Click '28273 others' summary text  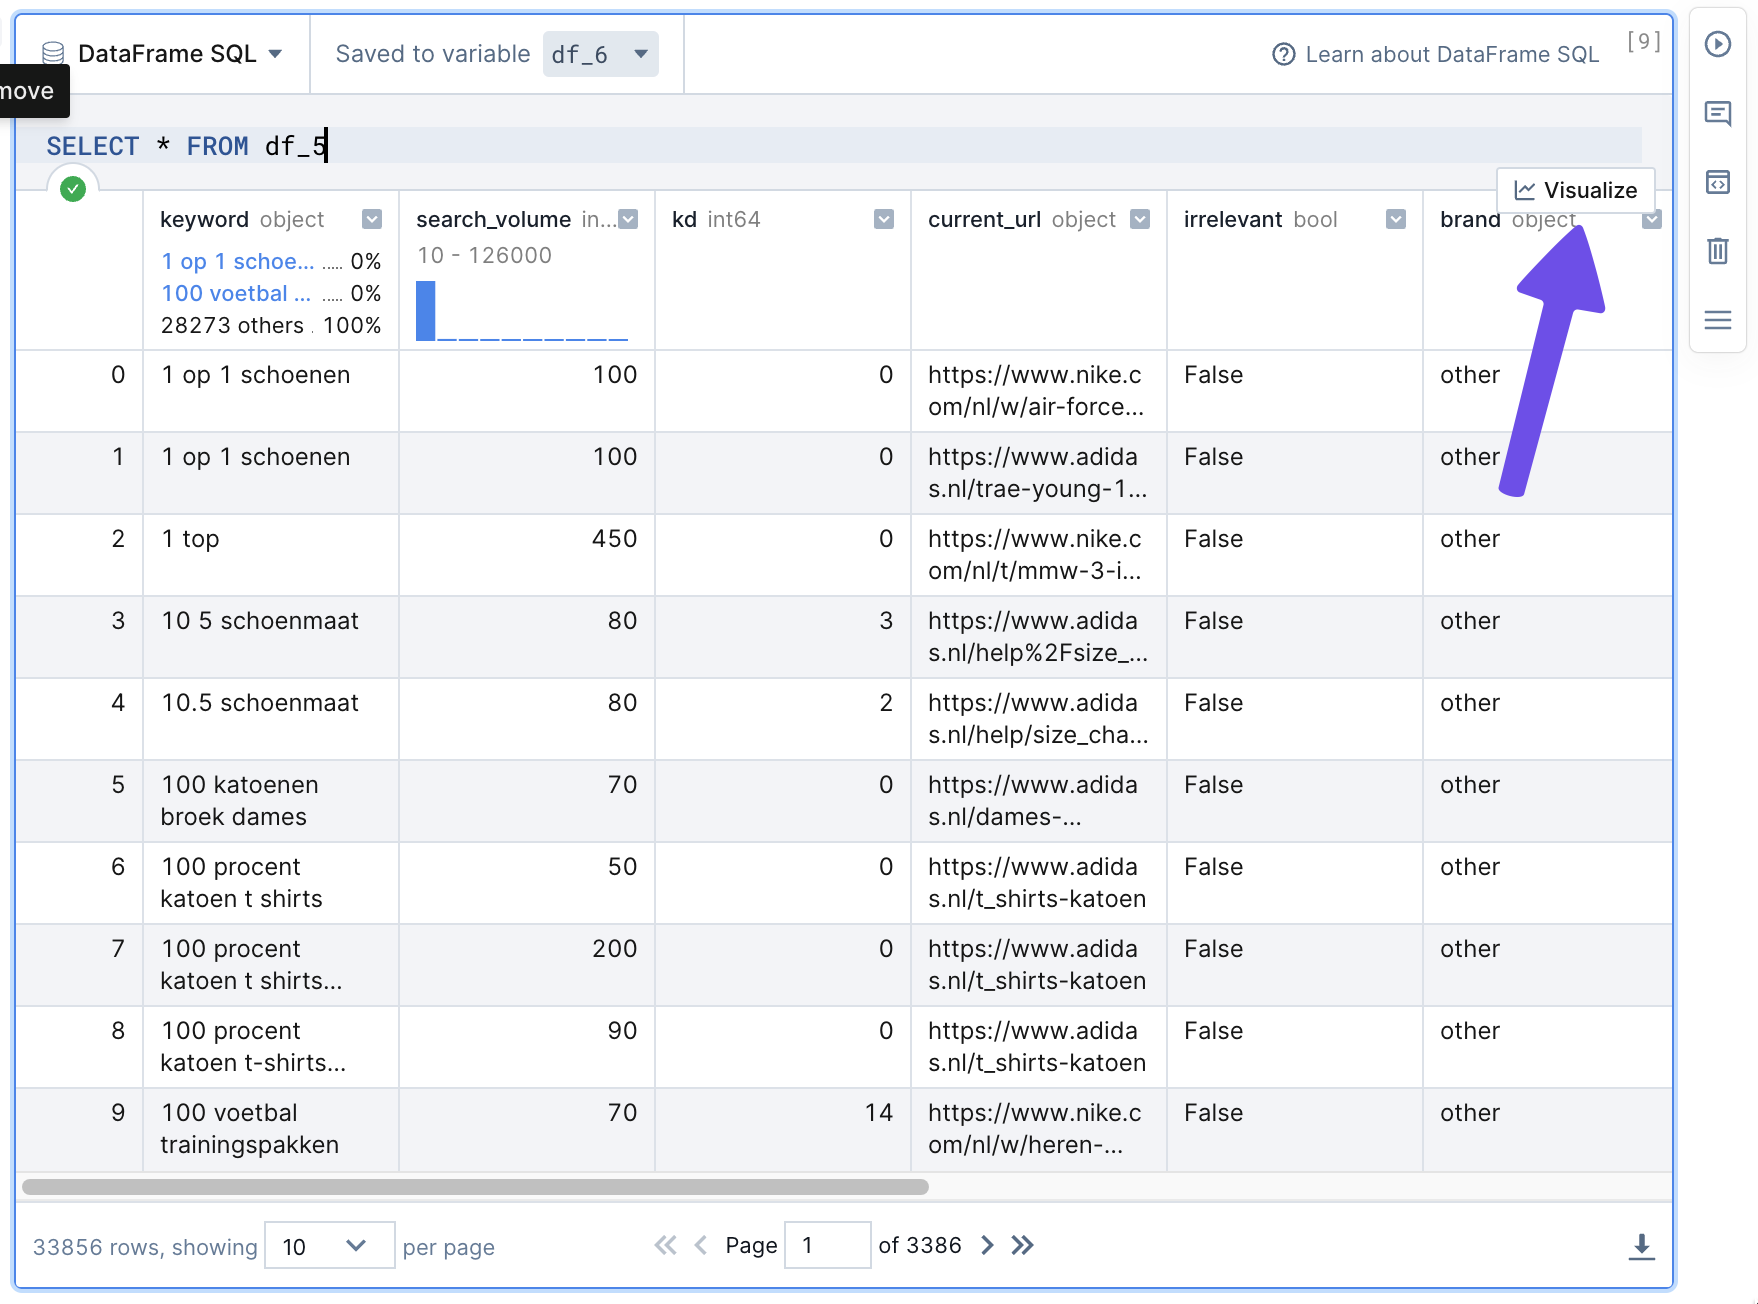click(x=232, y=325)
